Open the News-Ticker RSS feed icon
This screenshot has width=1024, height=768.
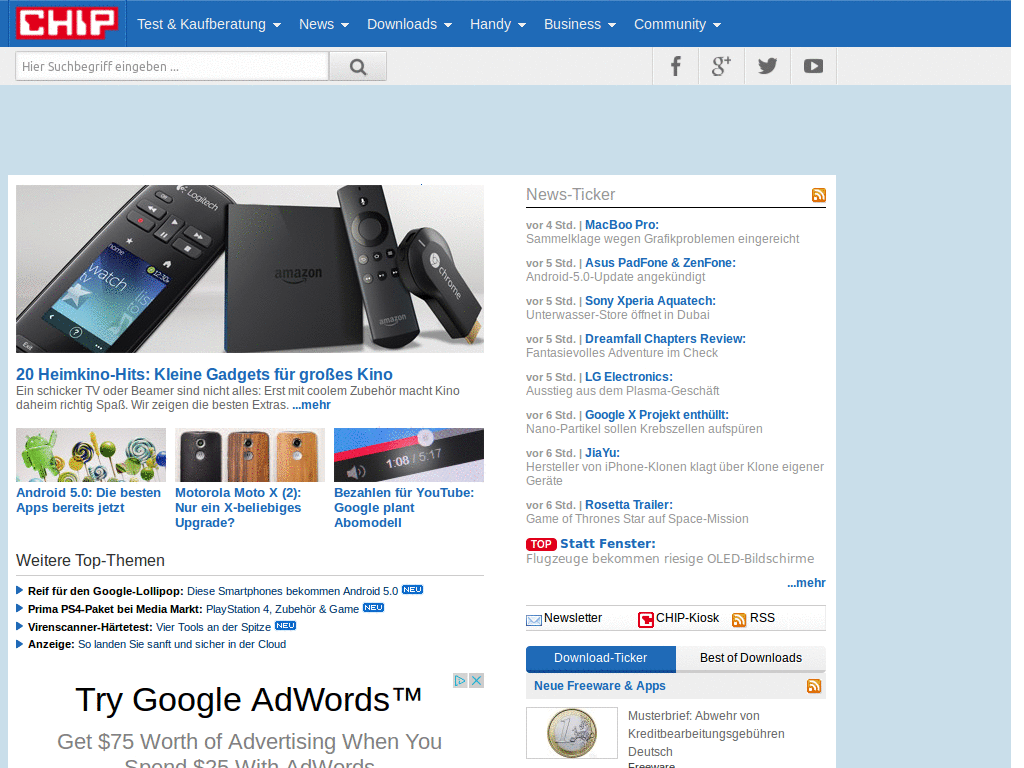point(819,195)
